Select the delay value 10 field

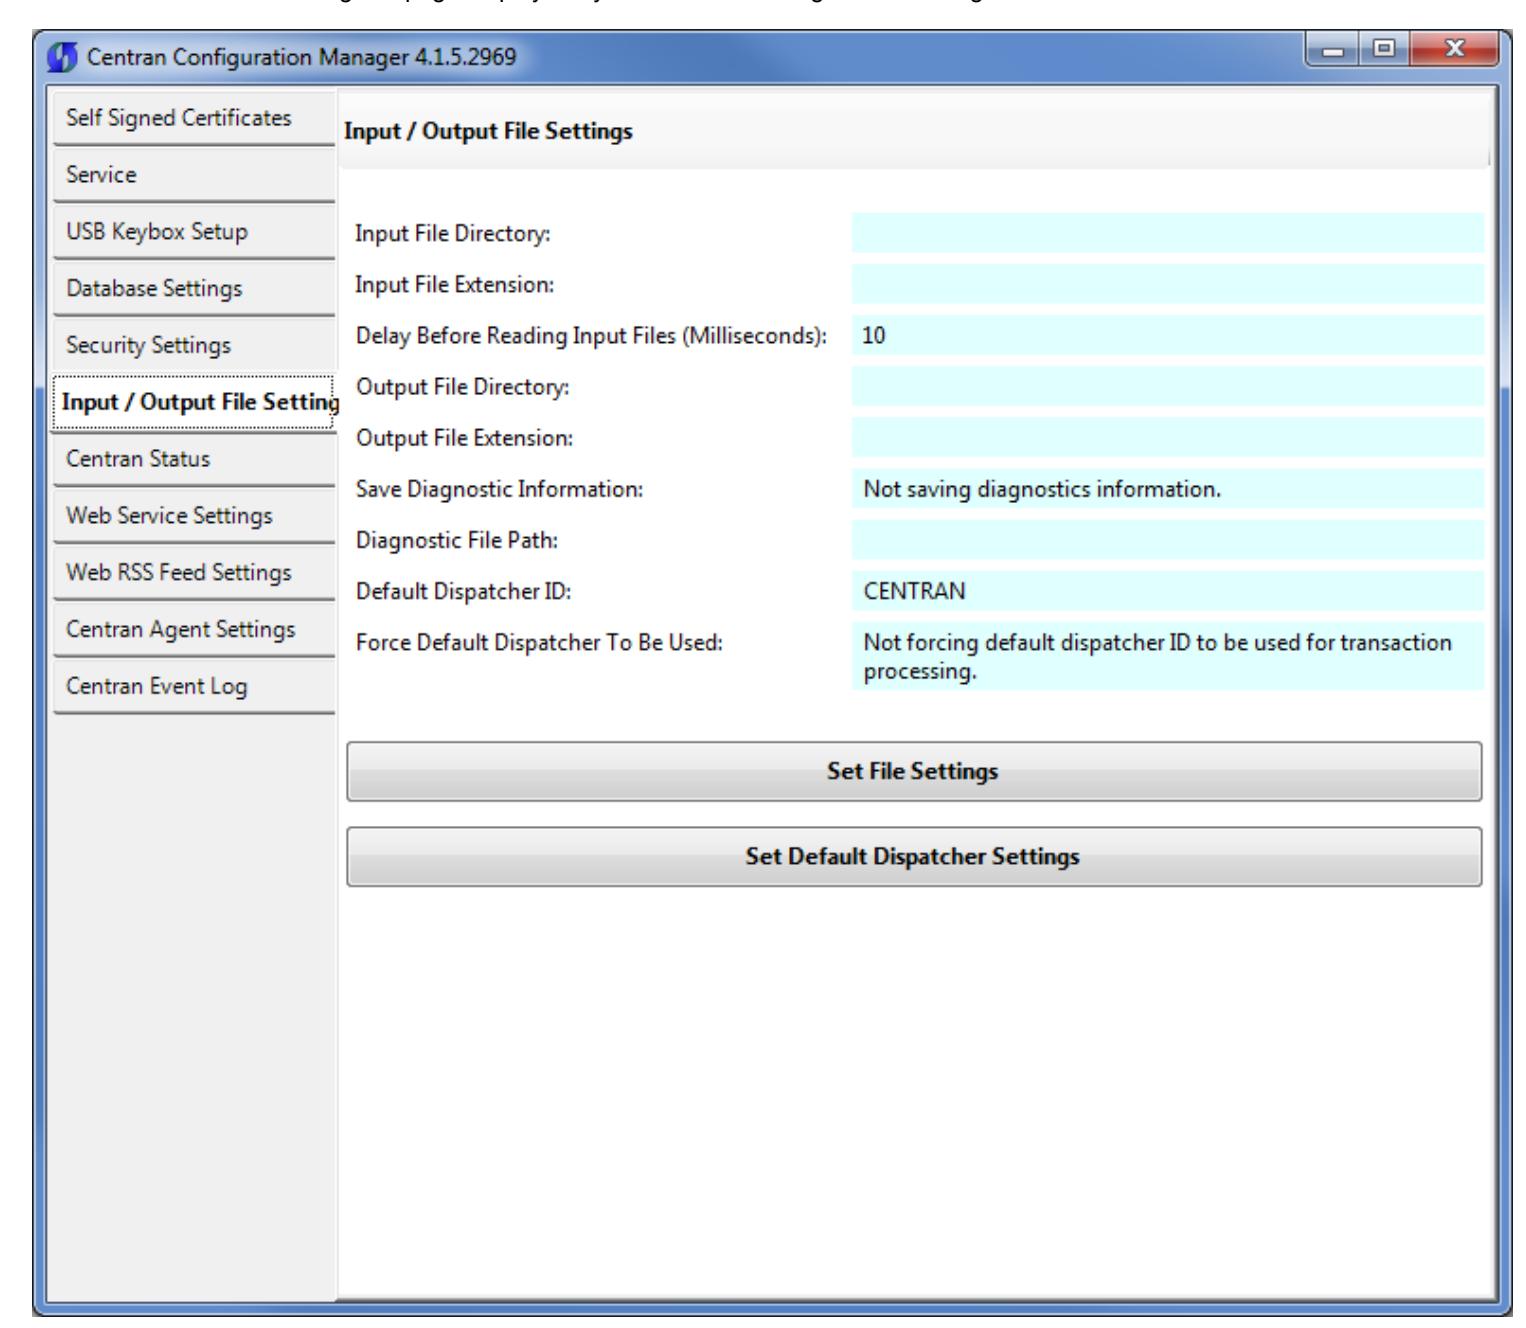point(1168,336)
